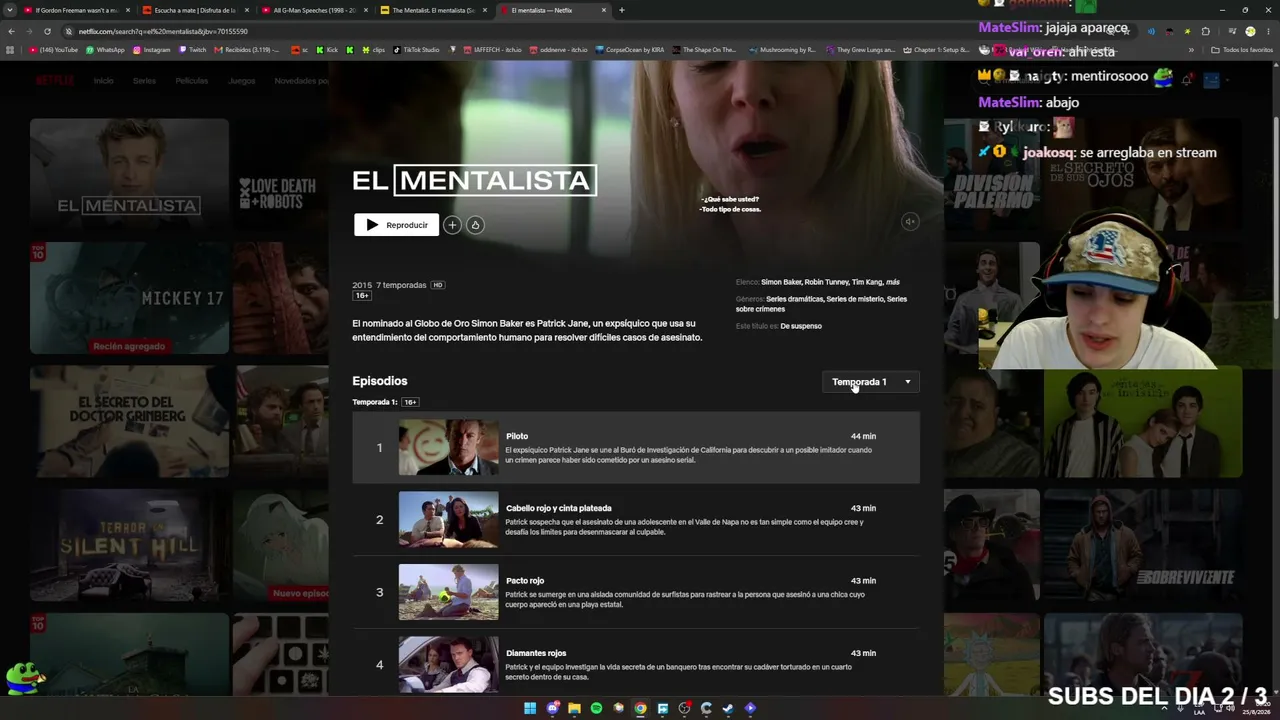Open Spotify from the taskbar
The width and height of the screenshot is (1280, 720).
[596, 708]
